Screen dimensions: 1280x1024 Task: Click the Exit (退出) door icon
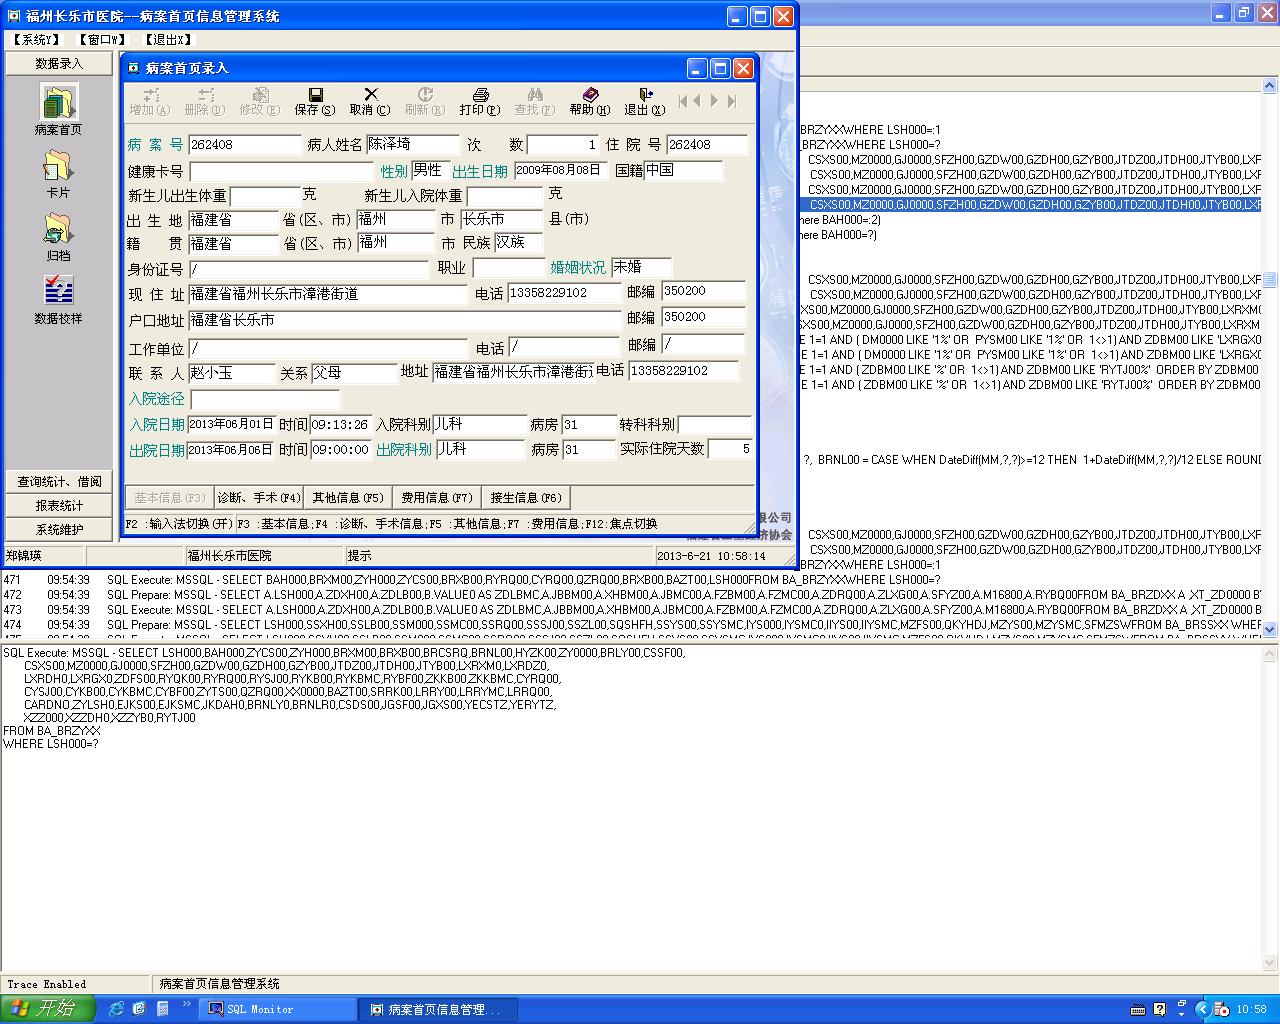tap(644, 100)
